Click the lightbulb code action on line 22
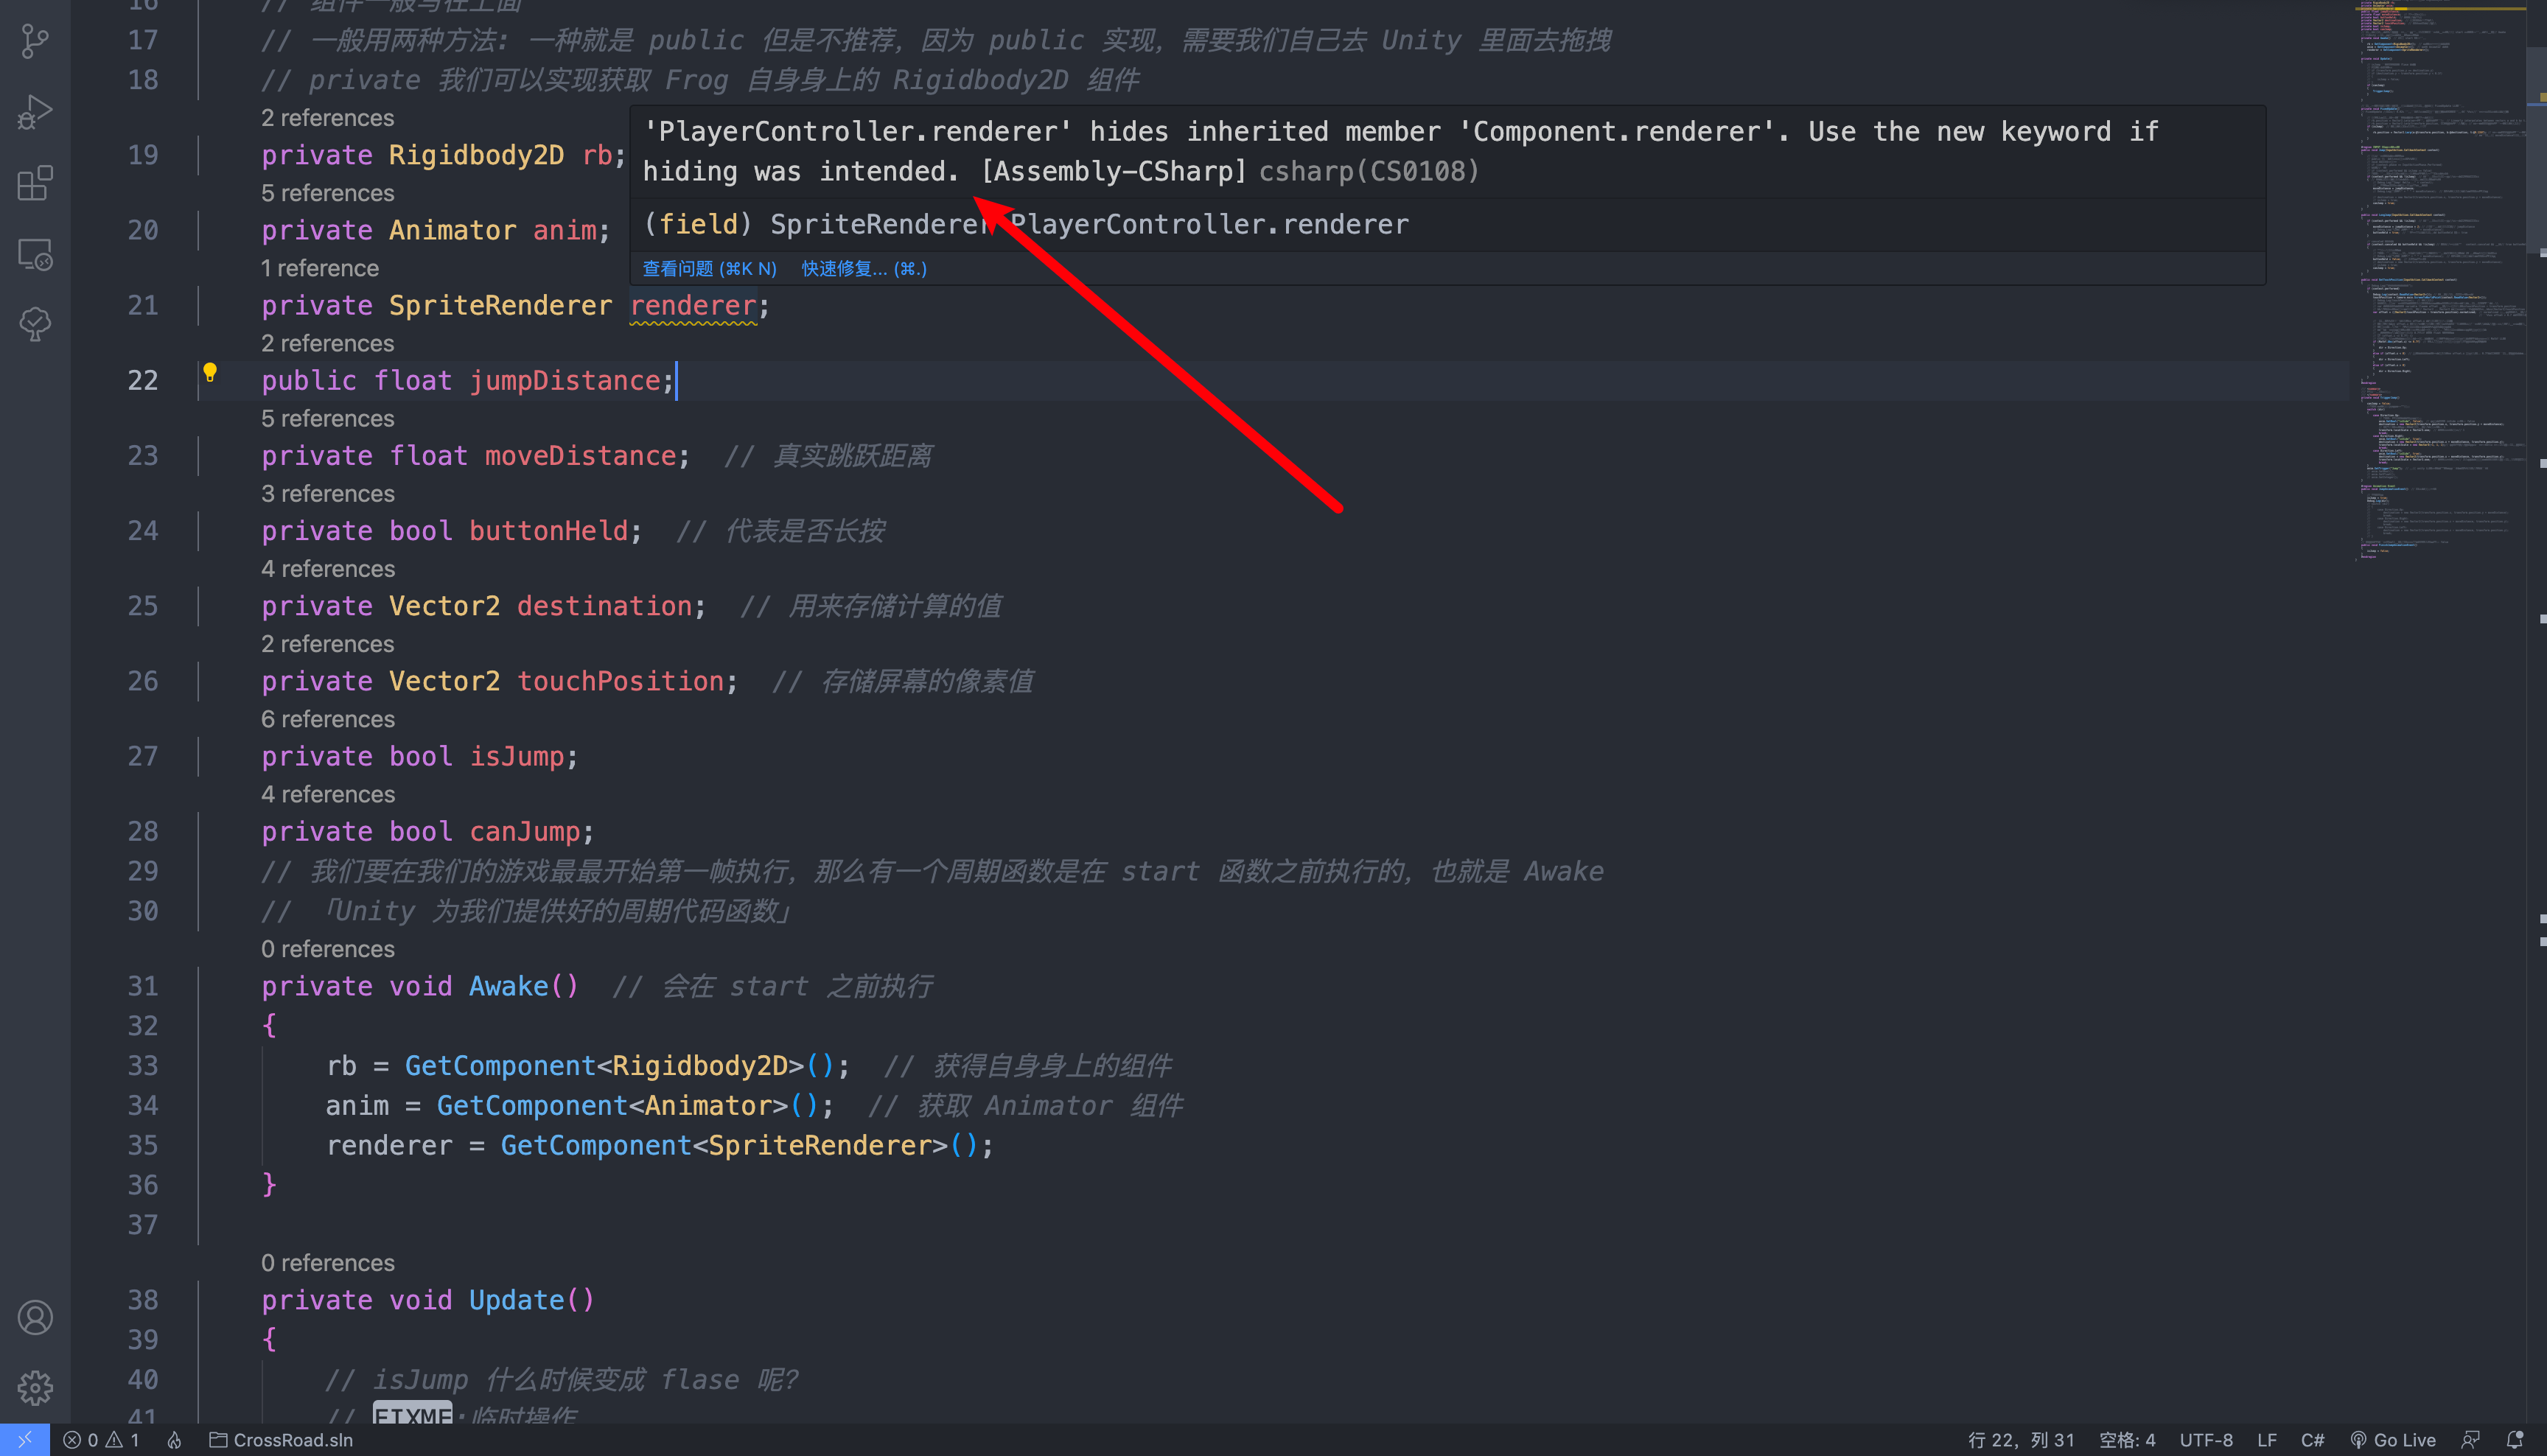 coord(210,373)
